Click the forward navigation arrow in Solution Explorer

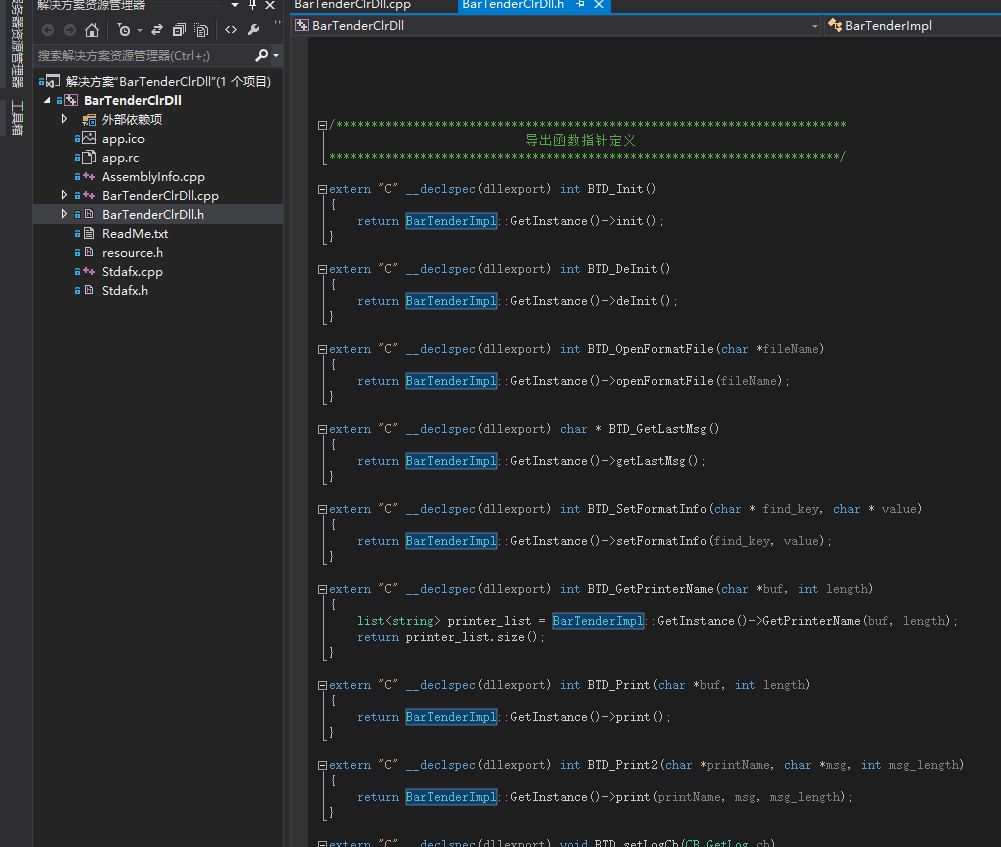tap(69, 30)
